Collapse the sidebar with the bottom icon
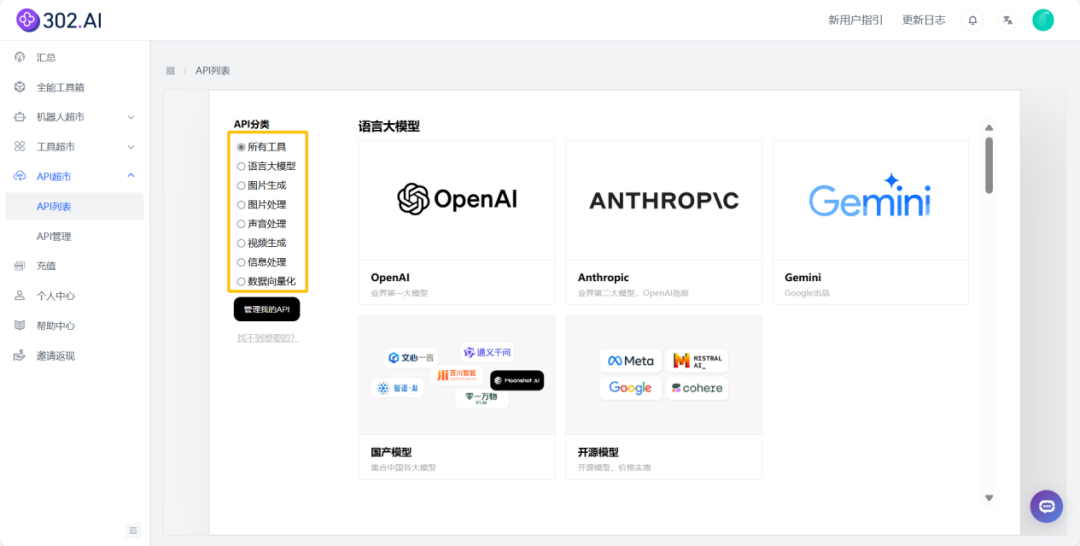The height and width of the screenshot is (546, 1080). pyautogui.click(x=134, y=529)
